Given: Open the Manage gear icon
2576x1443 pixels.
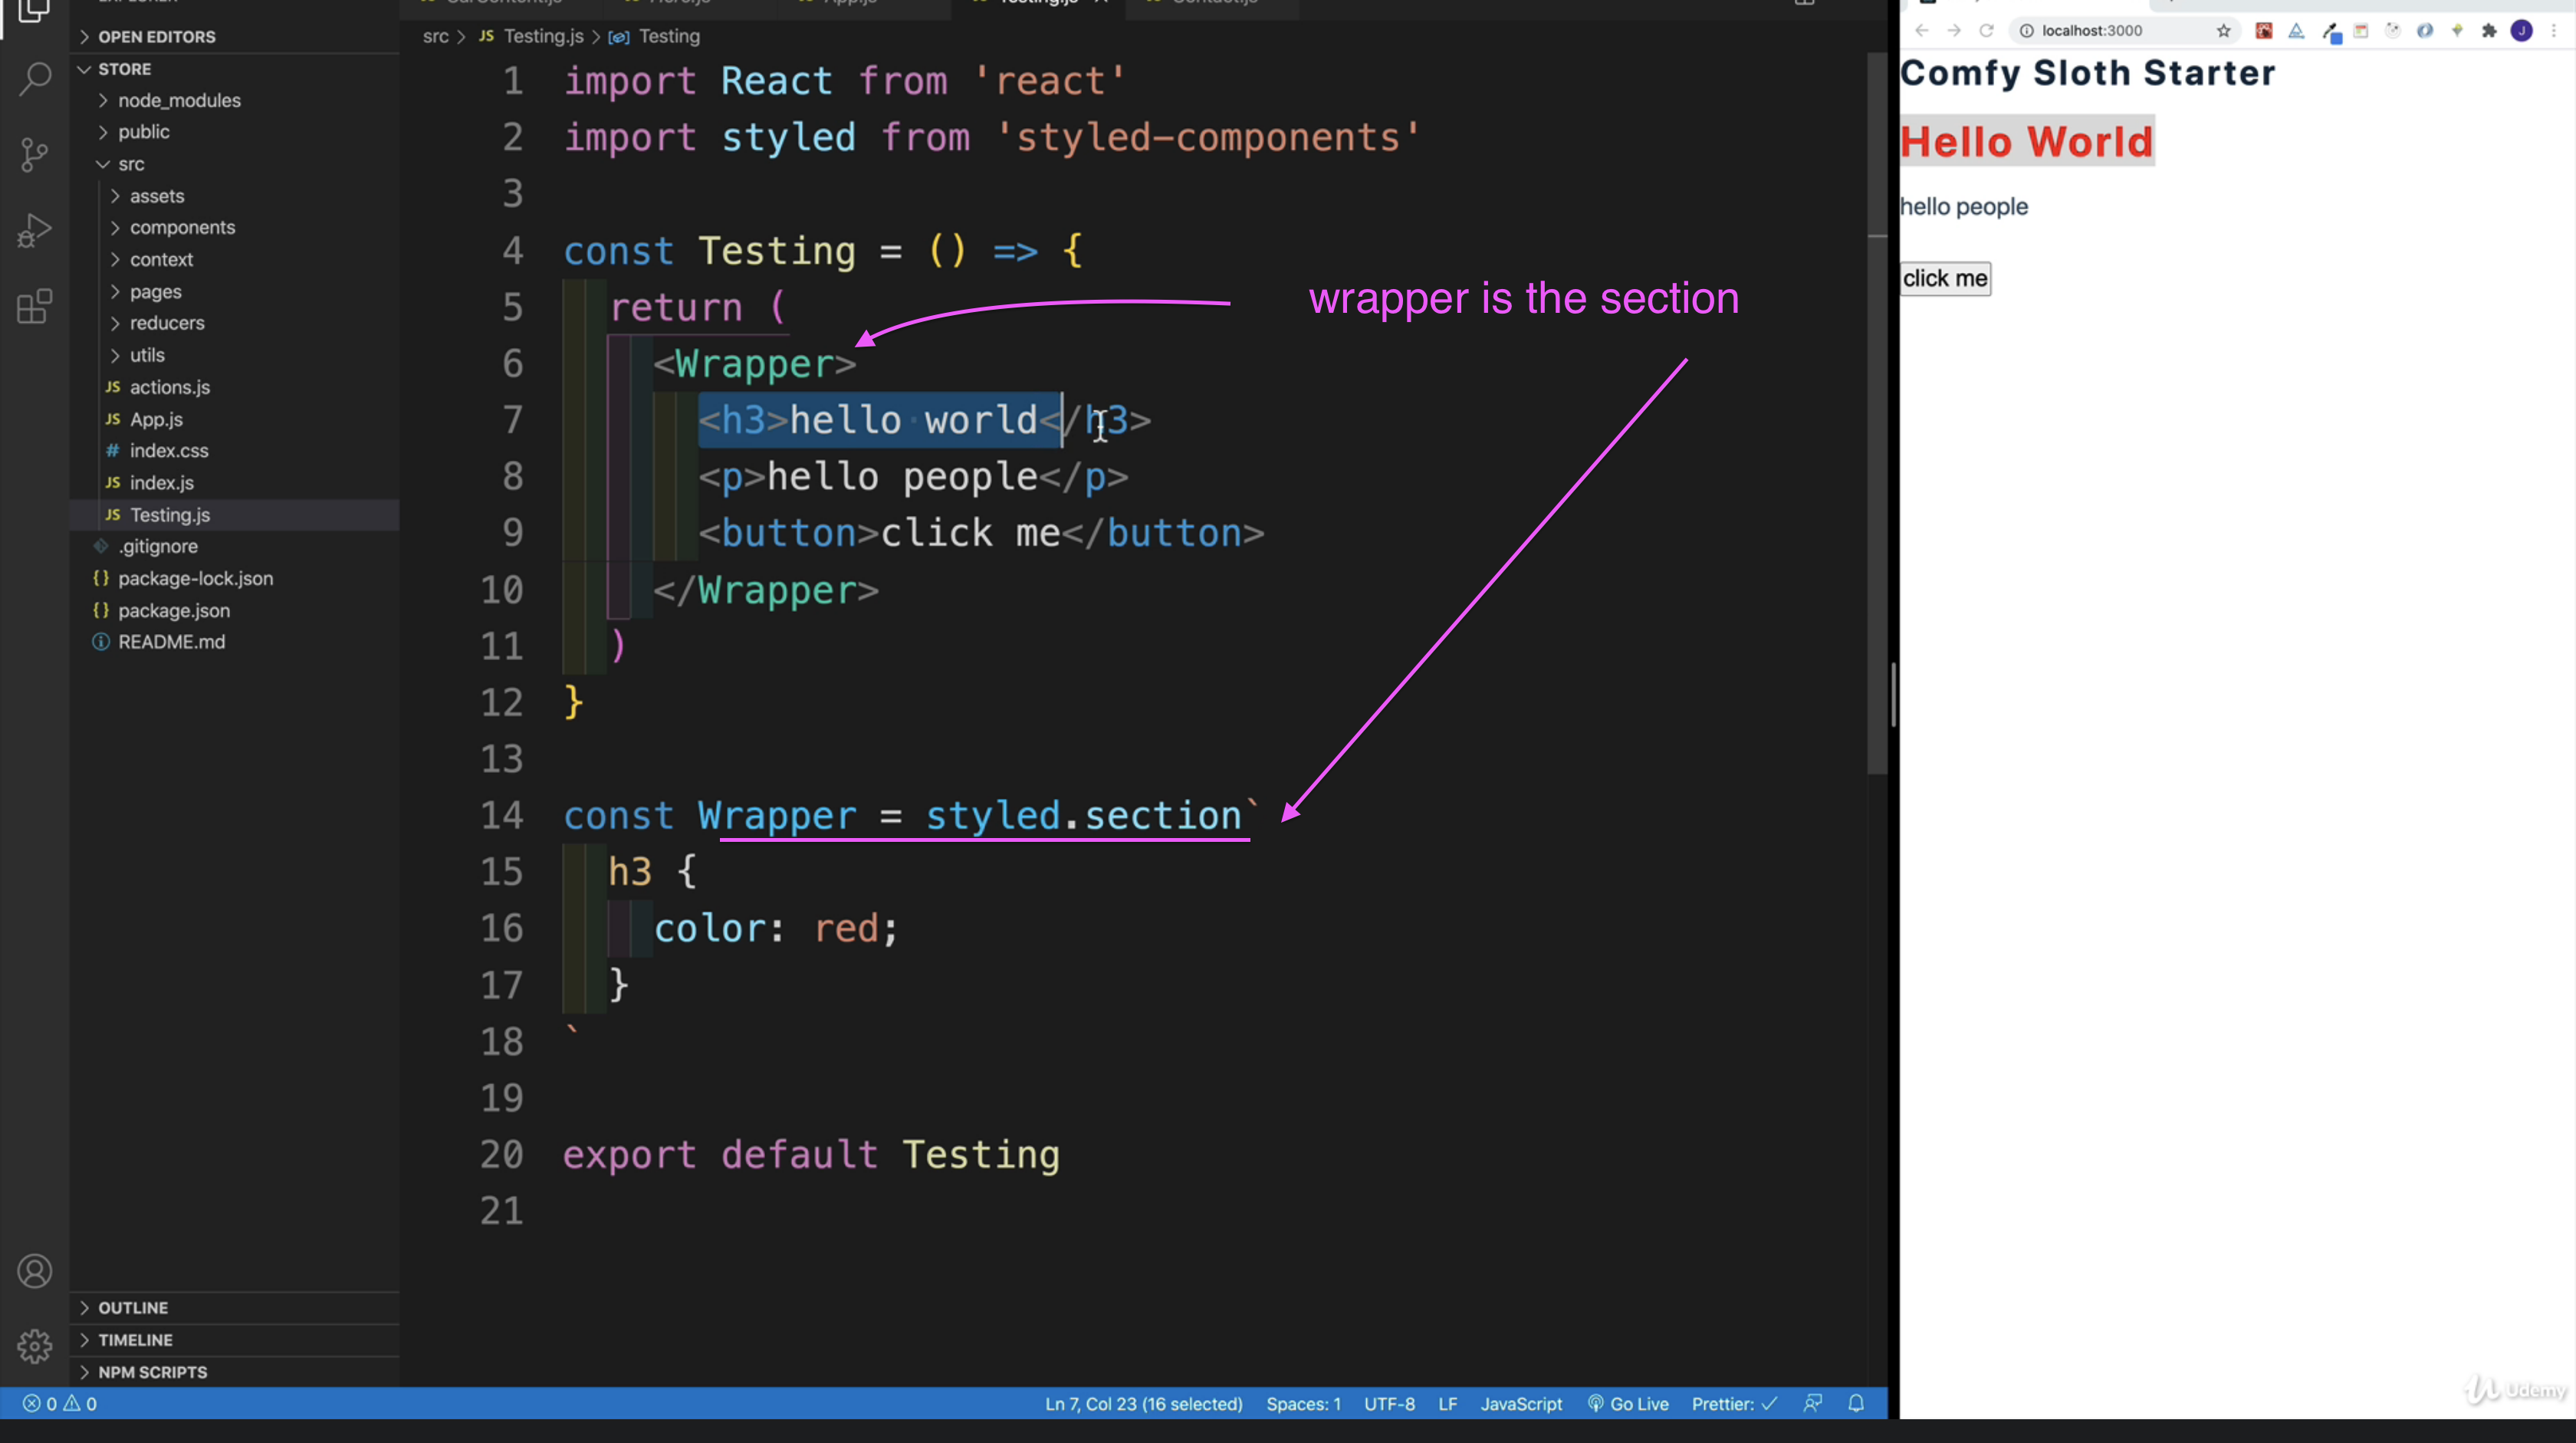Looking at the screenshot, I should click(35, 1346).
